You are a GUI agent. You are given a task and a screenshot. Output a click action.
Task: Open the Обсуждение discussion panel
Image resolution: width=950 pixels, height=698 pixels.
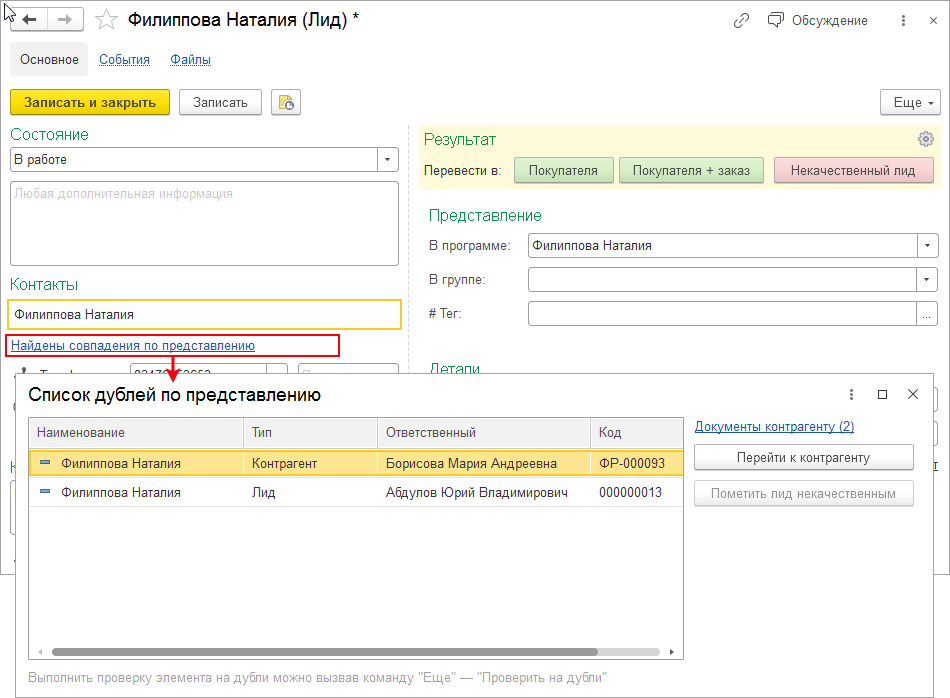pyautogui.click(x=818, y=20)
